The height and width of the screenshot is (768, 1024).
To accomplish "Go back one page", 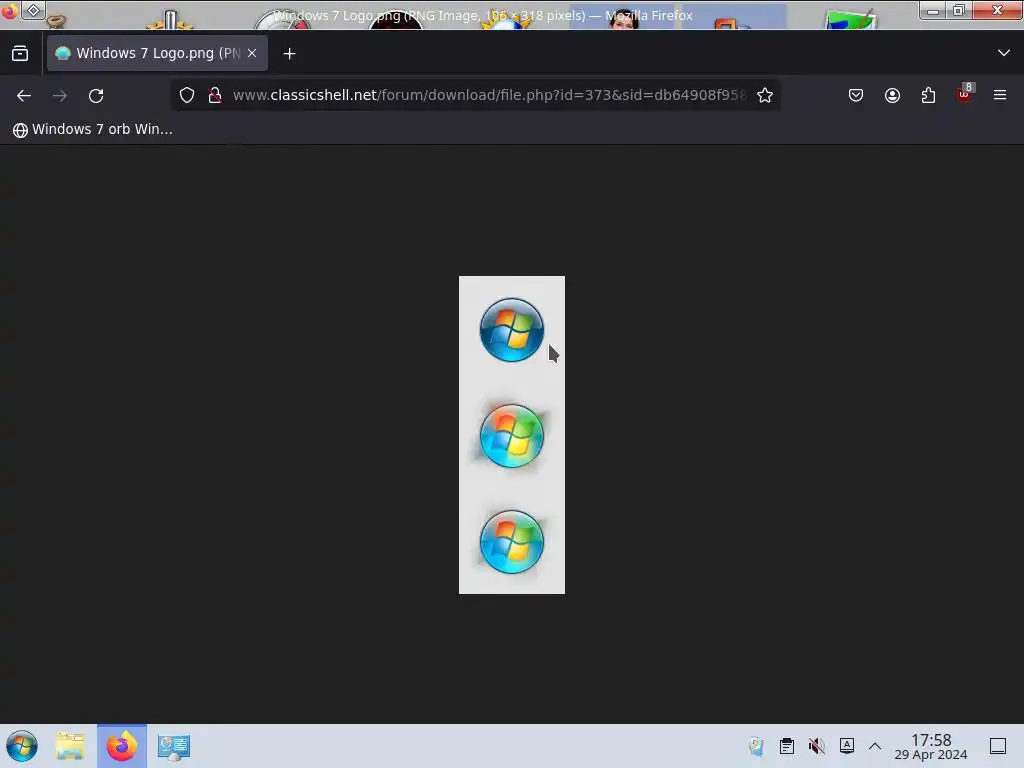I will [x=24, y=95].
